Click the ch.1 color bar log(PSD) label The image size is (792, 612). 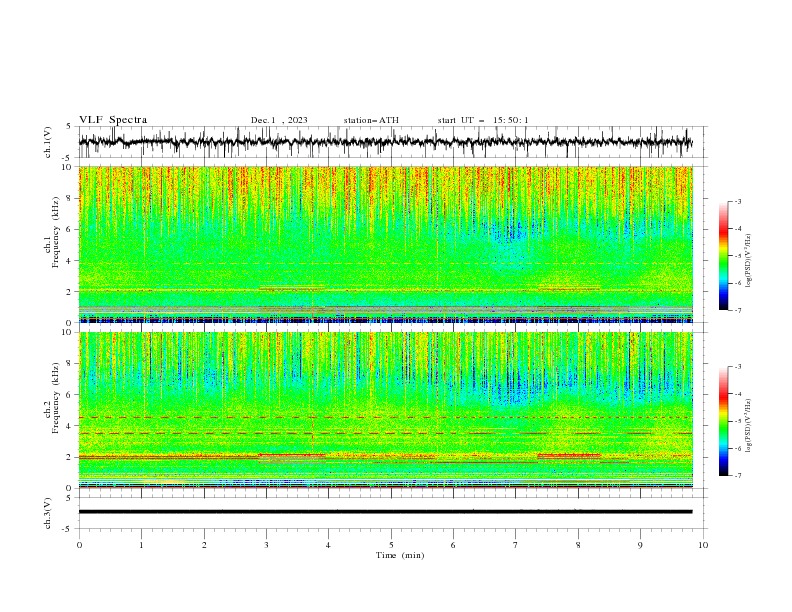tap(748, 261)
